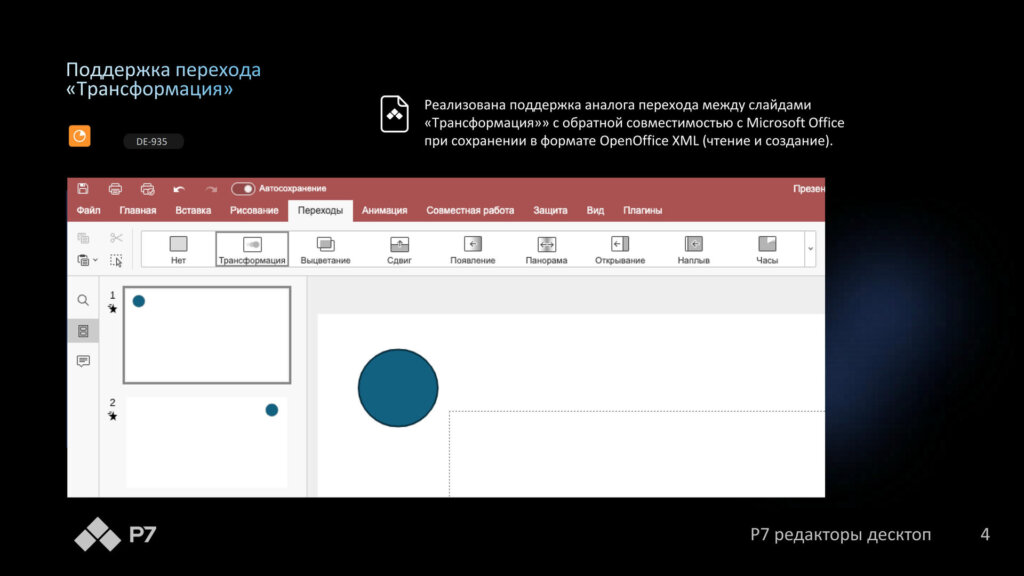The width and height of the screenshot is (1024, 576).
Task: Open the Рисование tab
Action: [x=254, y=210]
